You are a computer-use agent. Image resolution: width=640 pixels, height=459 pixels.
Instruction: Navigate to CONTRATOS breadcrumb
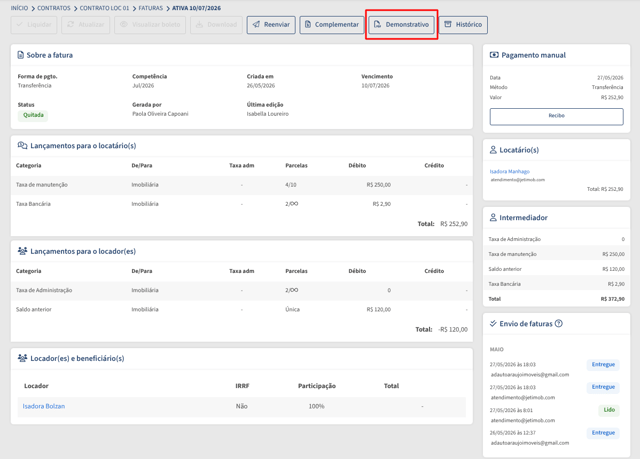pyautogui.click(x=54, y=8)
